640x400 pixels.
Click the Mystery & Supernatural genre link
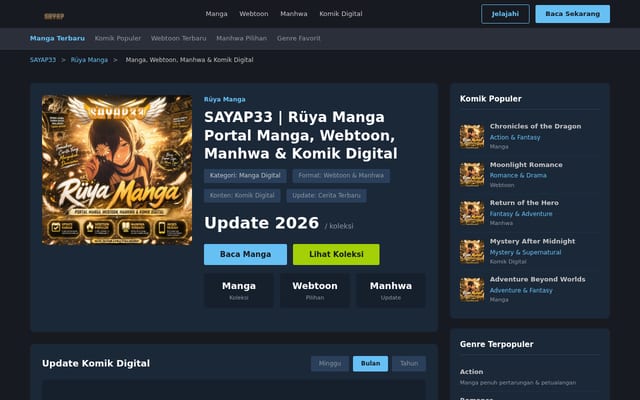click(525, 253)
